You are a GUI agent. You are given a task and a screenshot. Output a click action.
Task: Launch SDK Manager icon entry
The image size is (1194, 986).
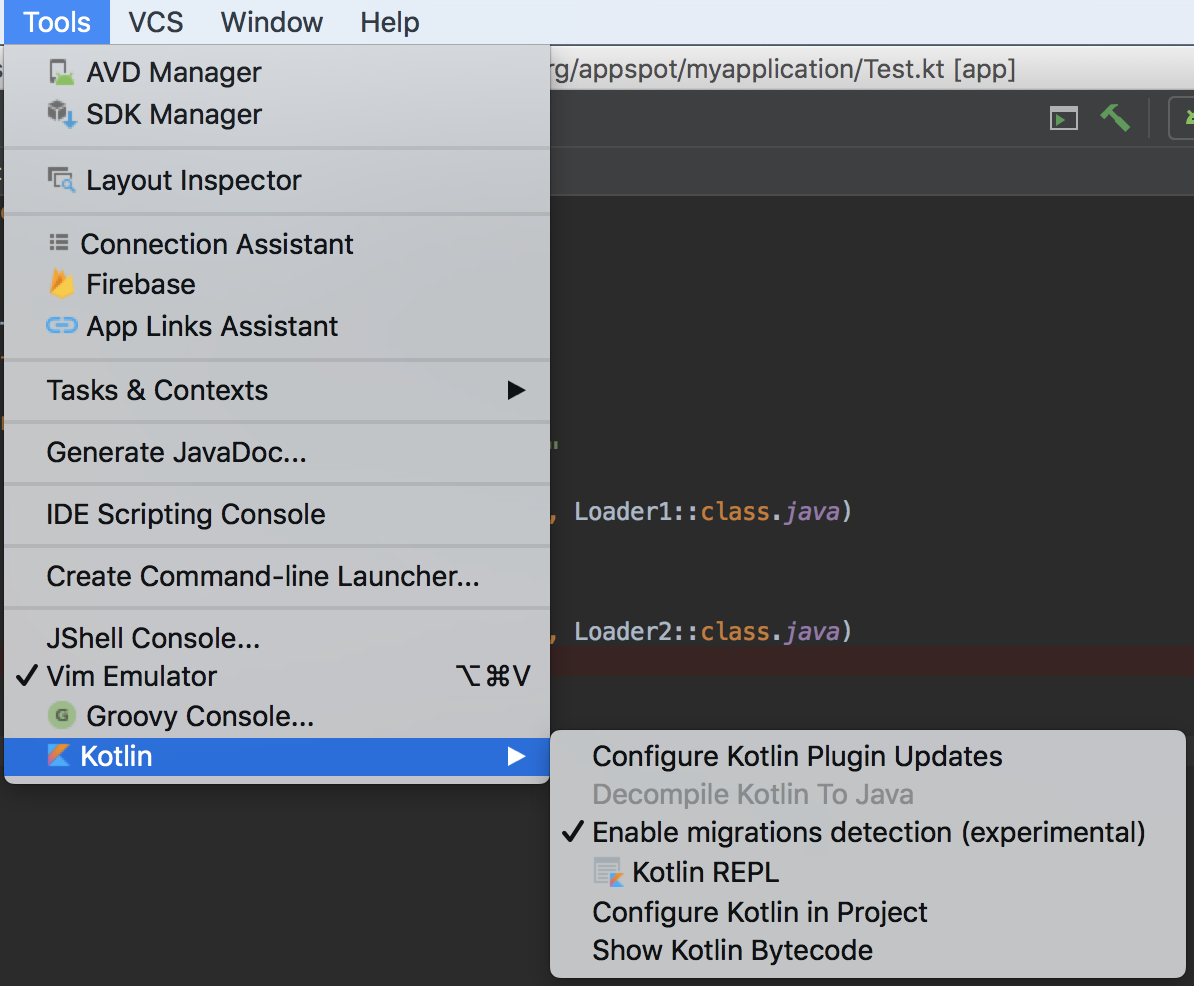coord(276,114)
